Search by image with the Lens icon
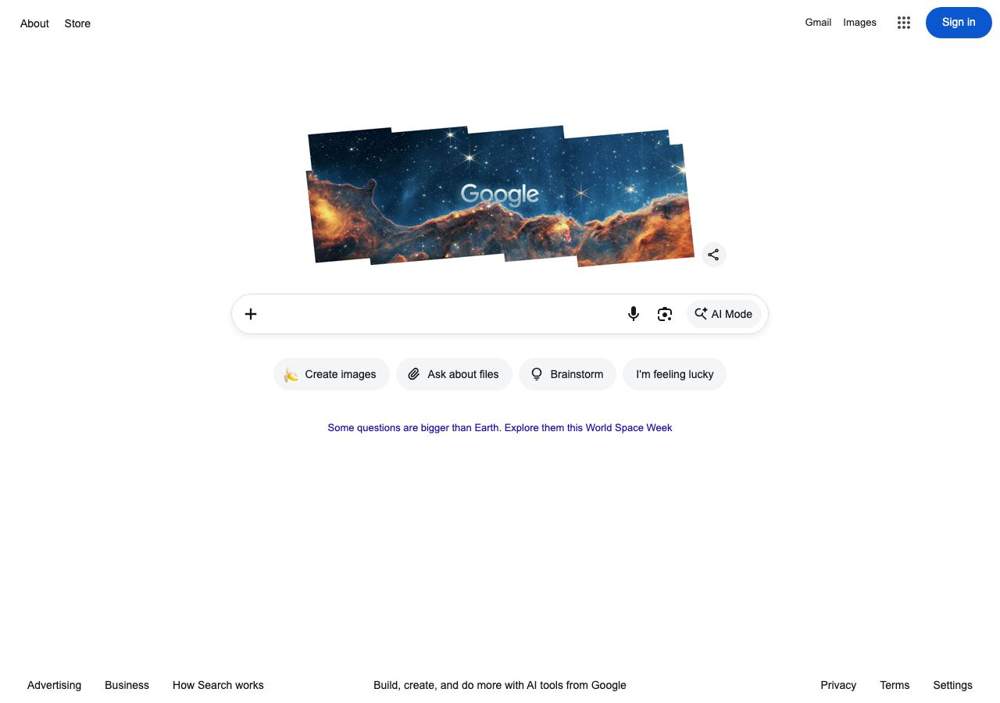1000x703 pixels. click(665, 314)
